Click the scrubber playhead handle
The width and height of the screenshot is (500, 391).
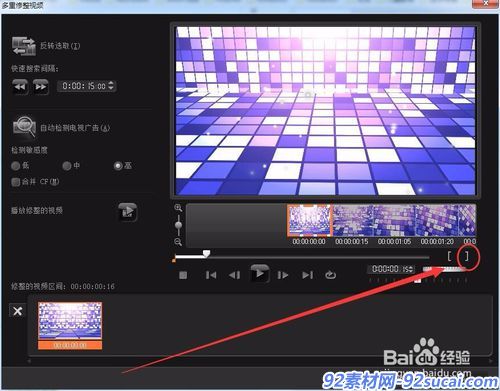[207, 254]
